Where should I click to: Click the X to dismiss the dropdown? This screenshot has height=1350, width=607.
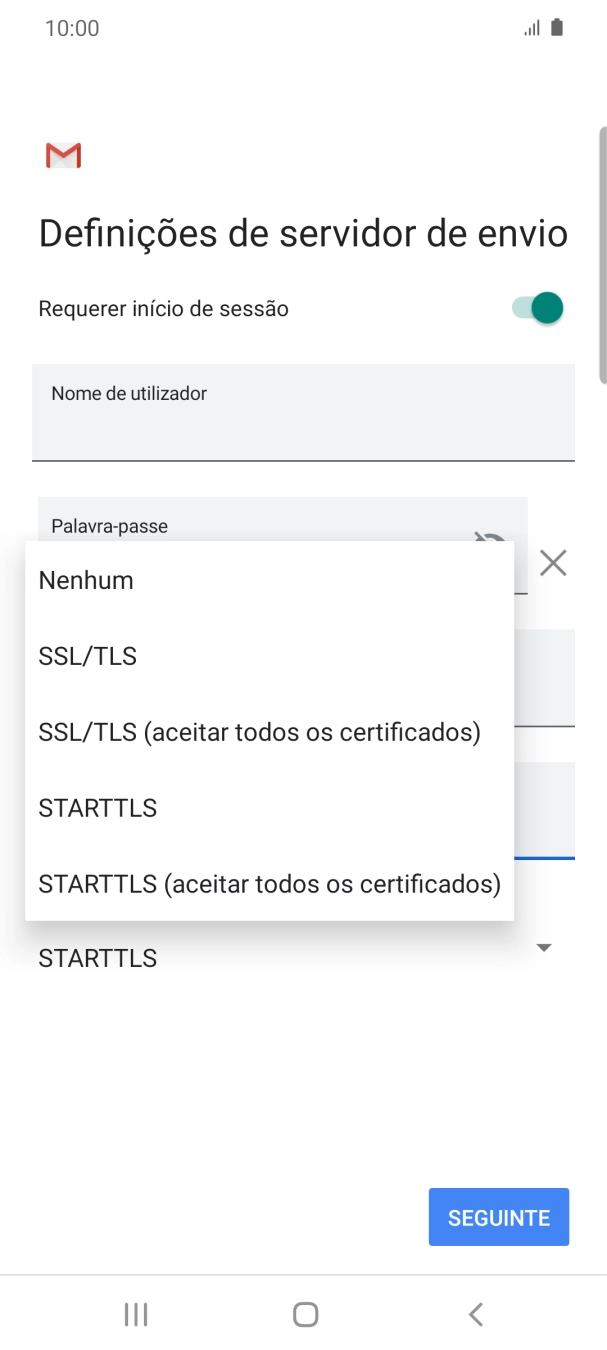553,563
